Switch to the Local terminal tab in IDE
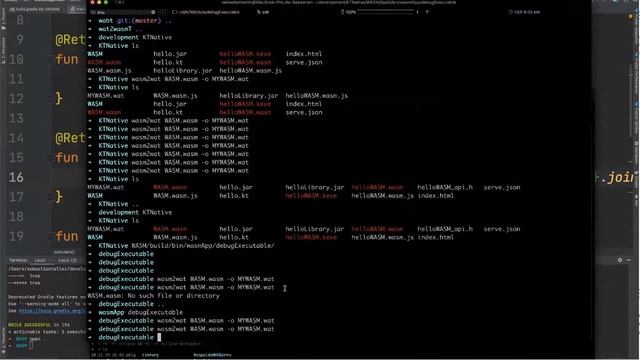Screen dimensions: 640x360 pyautogui.click(x=40, y=260)
